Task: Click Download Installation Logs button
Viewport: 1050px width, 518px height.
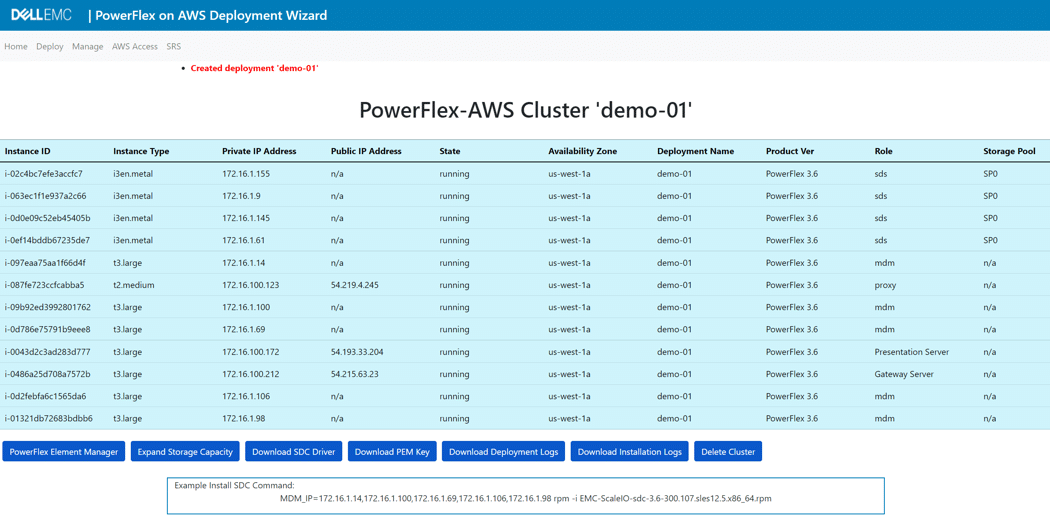Action: pos(629,452)
